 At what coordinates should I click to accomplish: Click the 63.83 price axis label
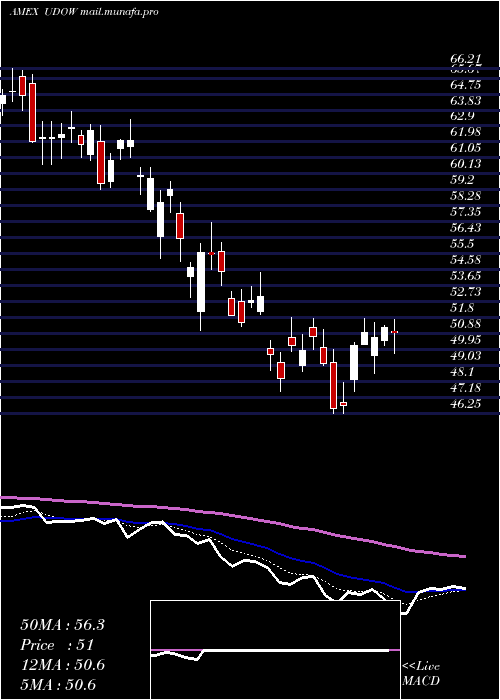coord(465,100)
